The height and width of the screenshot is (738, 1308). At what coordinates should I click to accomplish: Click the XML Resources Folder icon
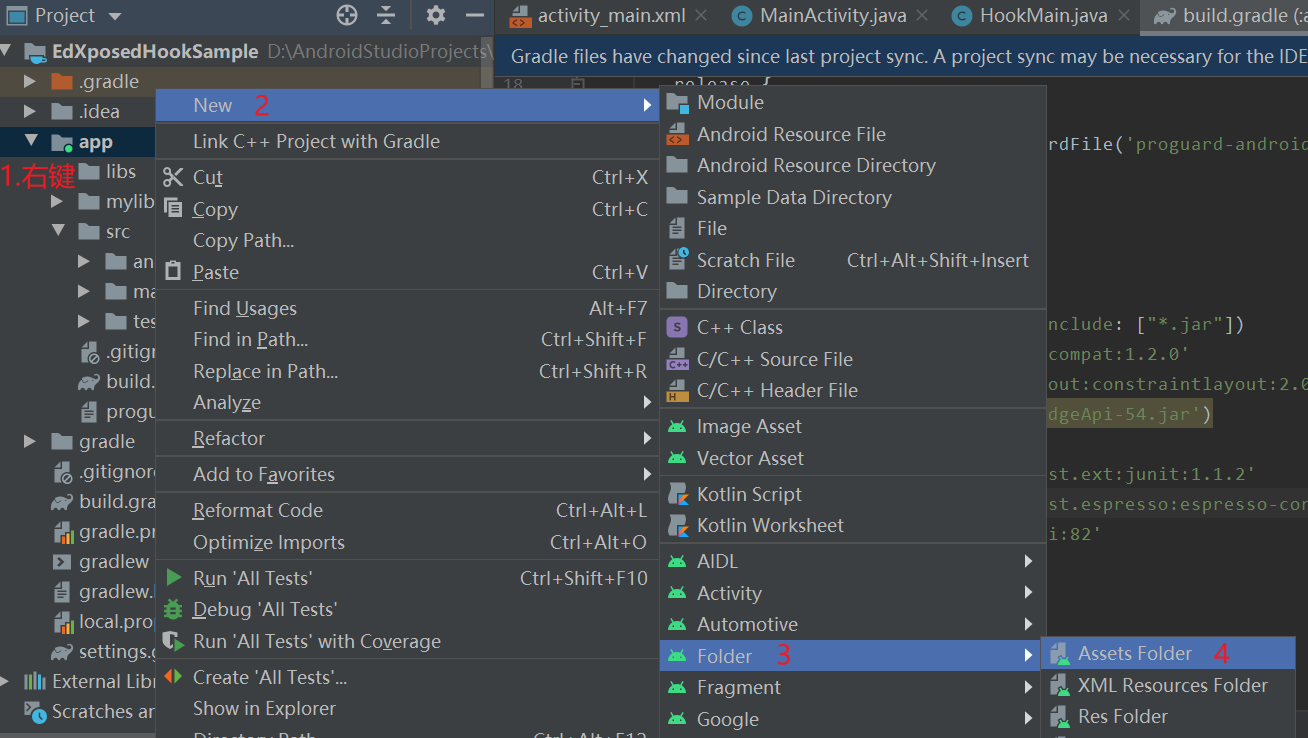[x=1059, y=685]
